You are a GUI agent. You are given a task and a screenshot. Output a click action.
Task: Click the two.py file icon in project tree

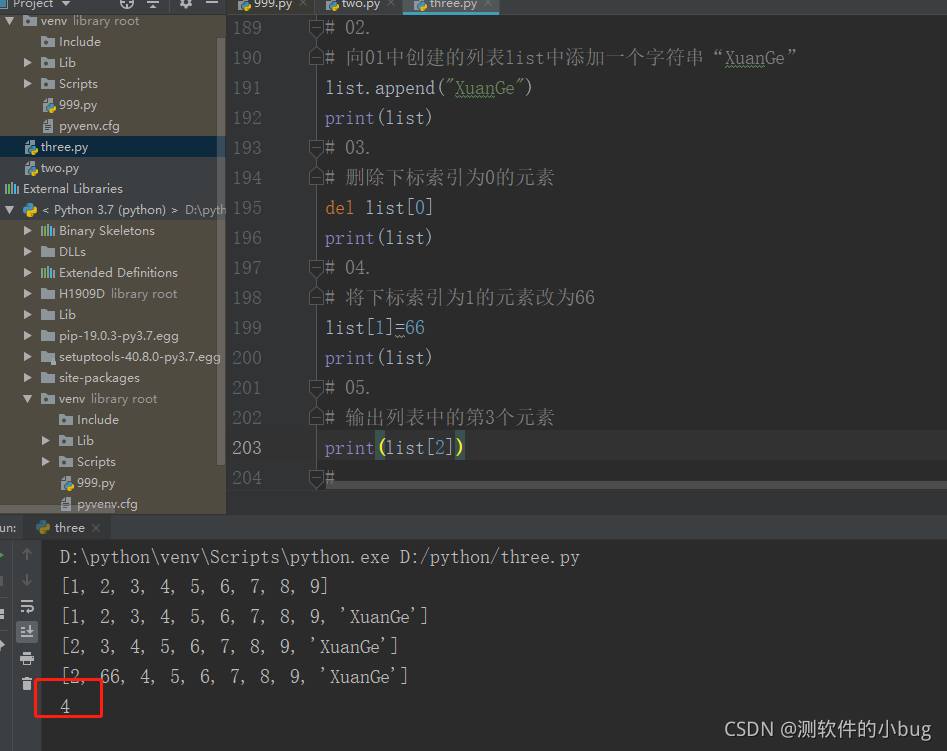[31, 168]
